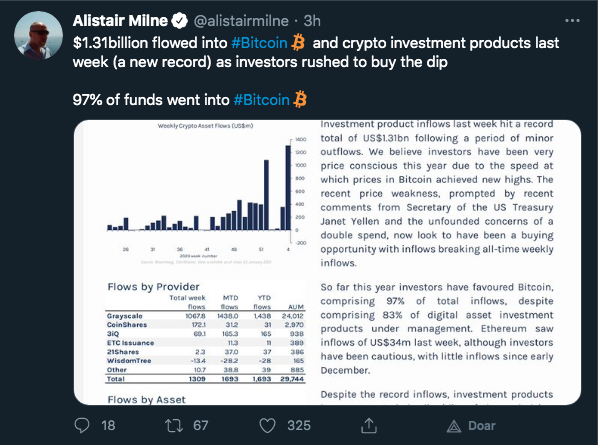This screenshot has width=598, height=445.
Task: Click the #Bitcoin hashtag after '97% of funds'
Action: 262,100
